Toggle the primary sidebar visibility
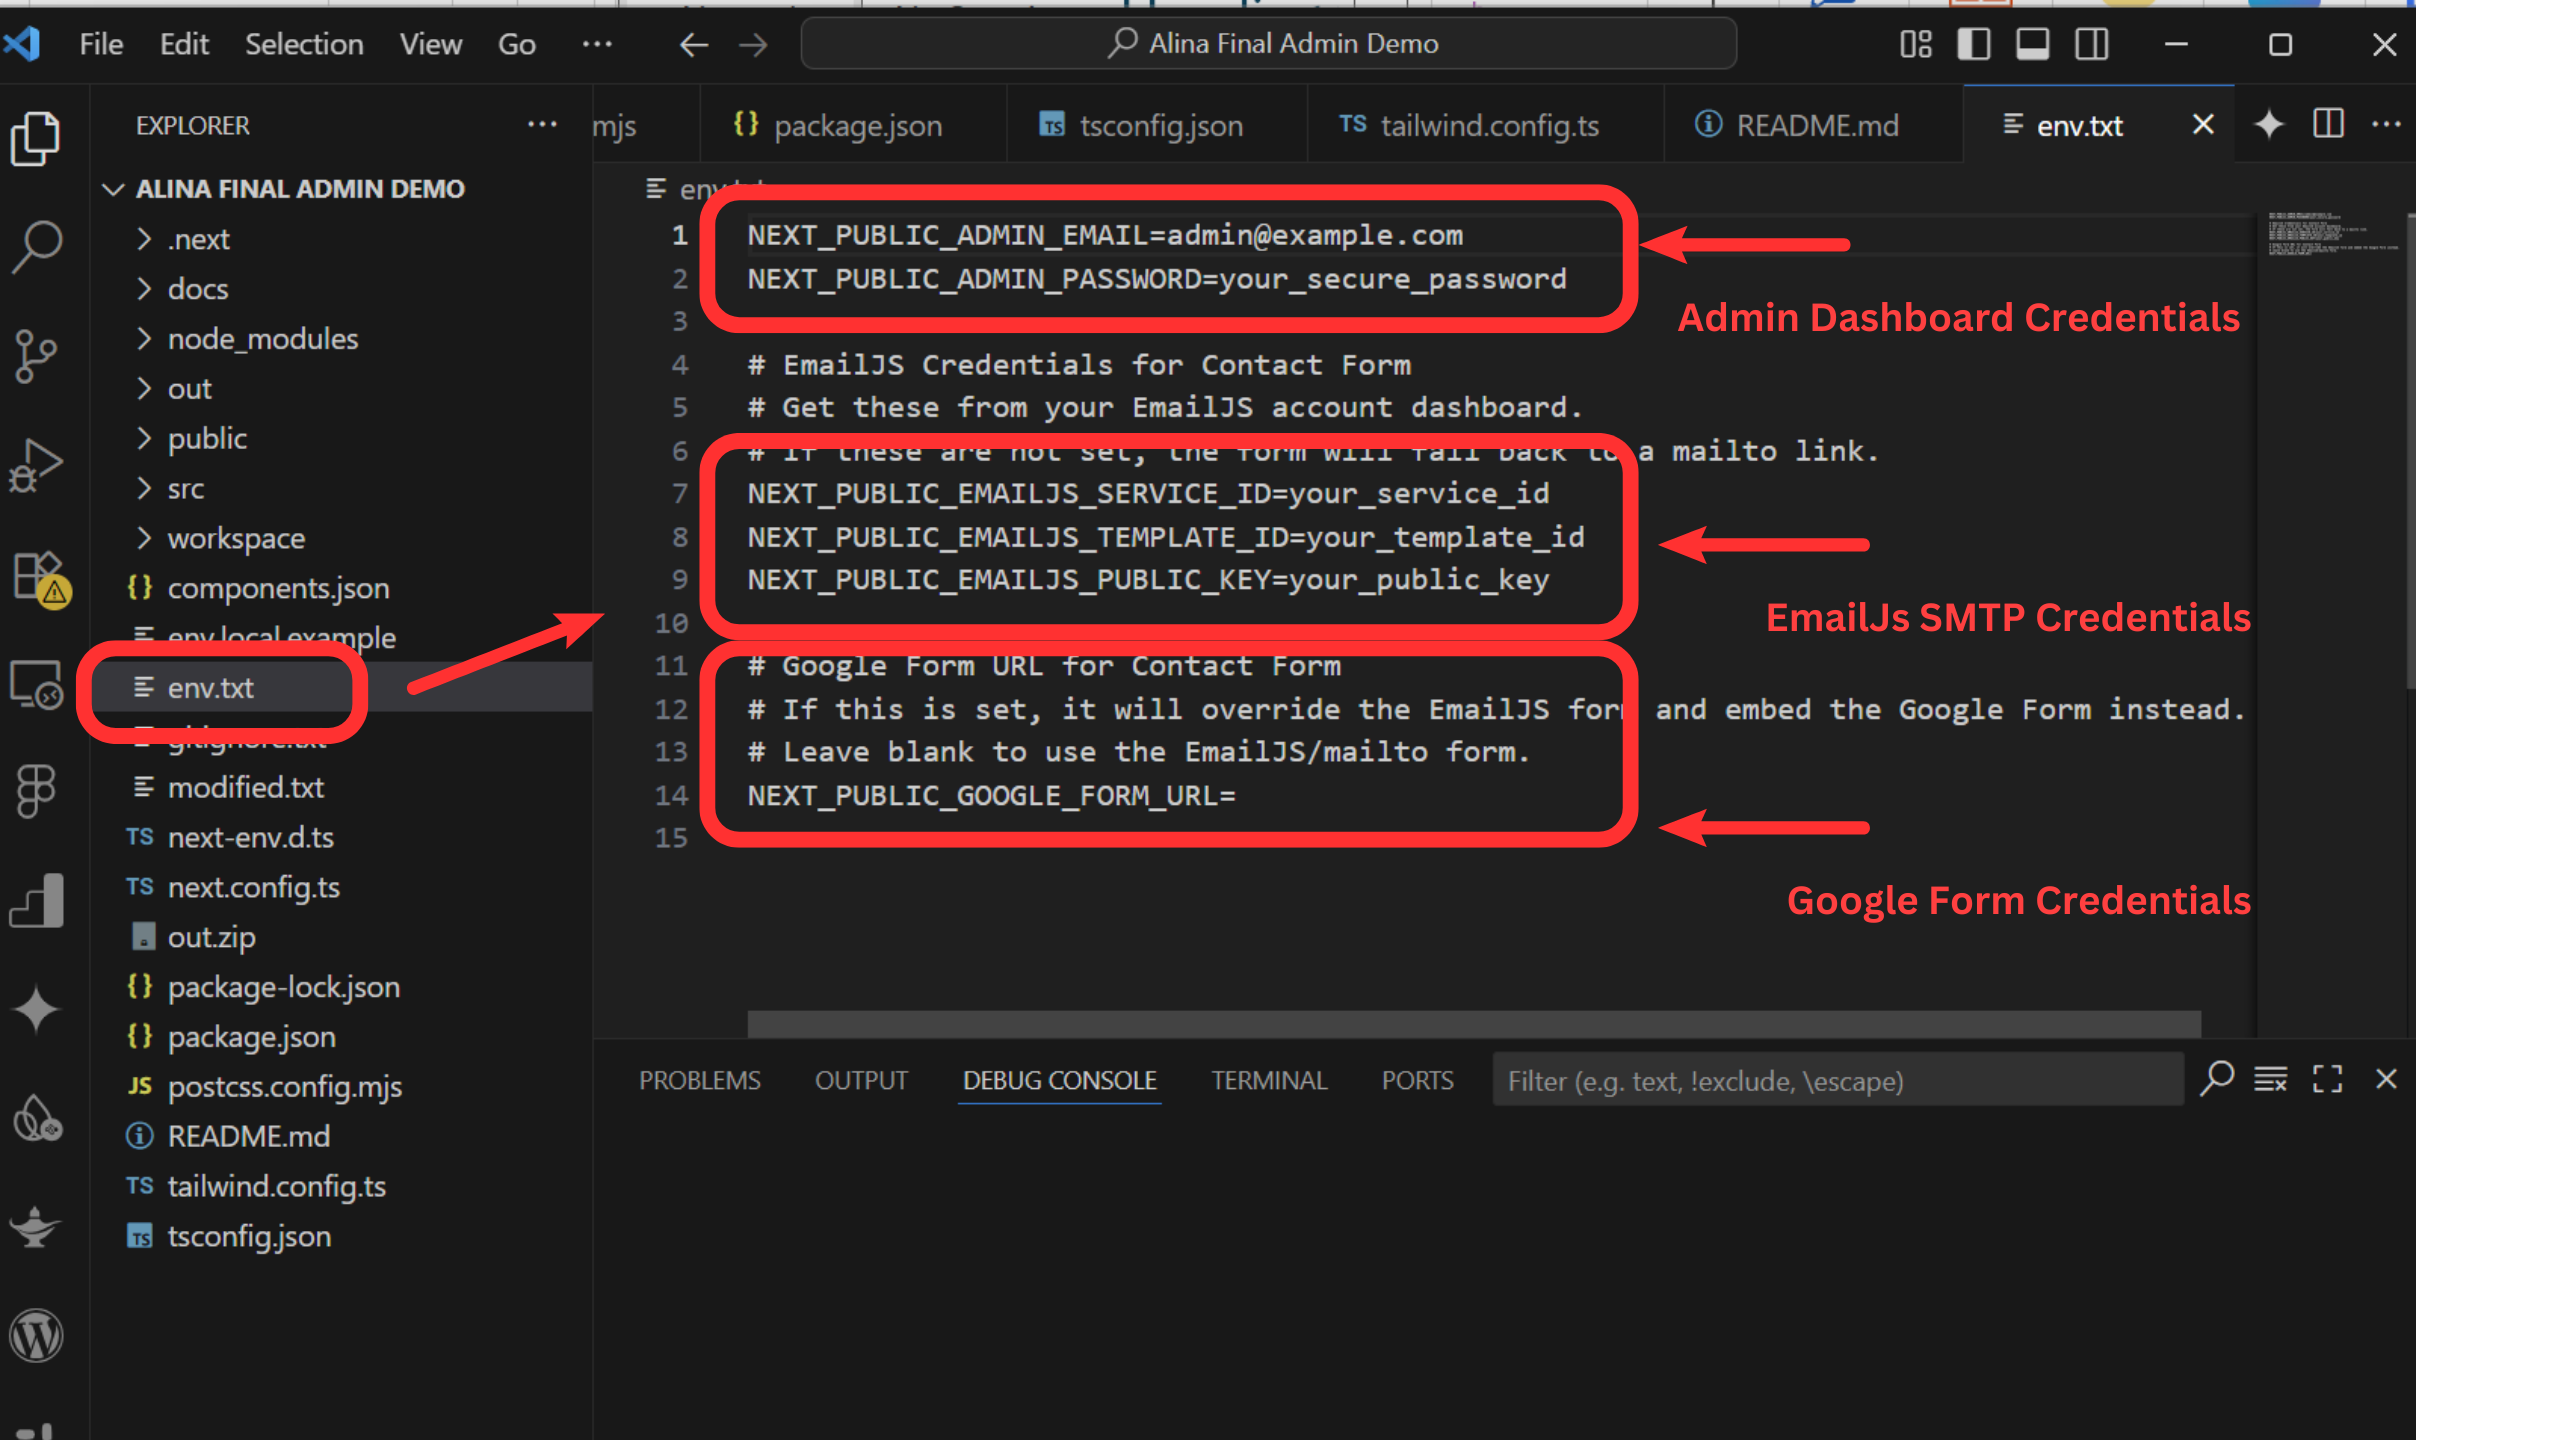Screen dimensions: 2560x1440 pos(1972,44)
